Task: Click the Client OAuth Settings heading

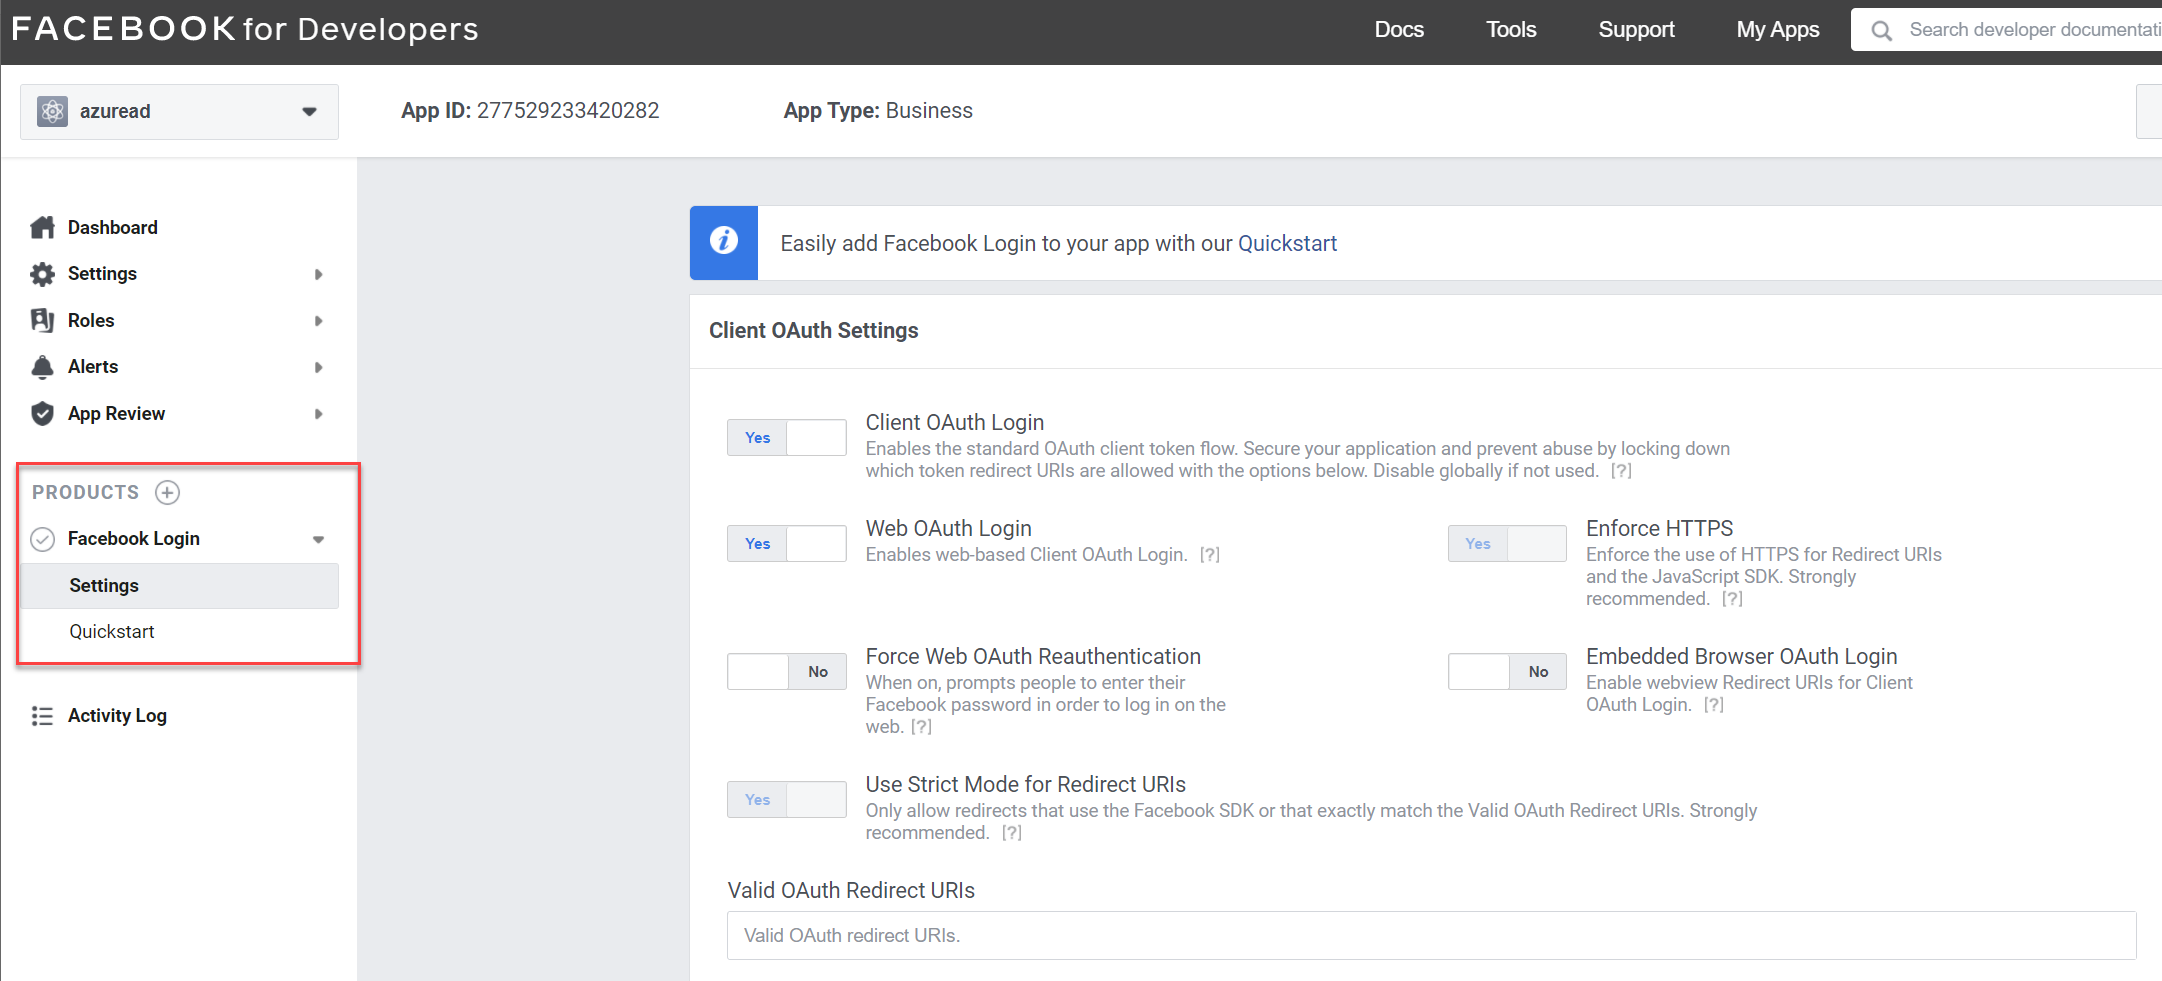Action: (x=813, y=331)
